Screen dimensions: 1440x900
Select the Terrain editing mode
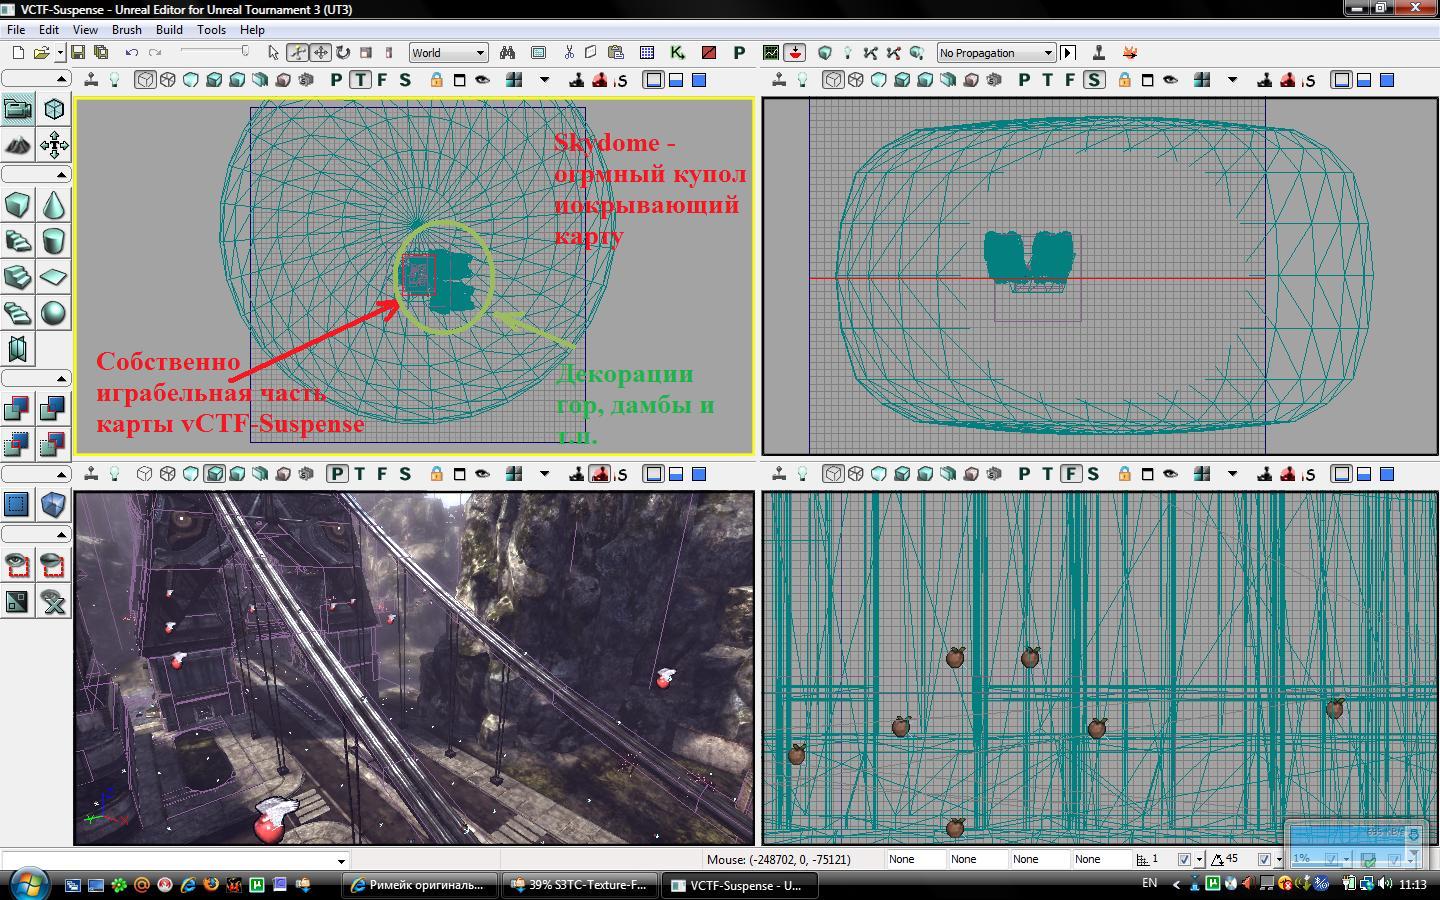tap(18, 145)
